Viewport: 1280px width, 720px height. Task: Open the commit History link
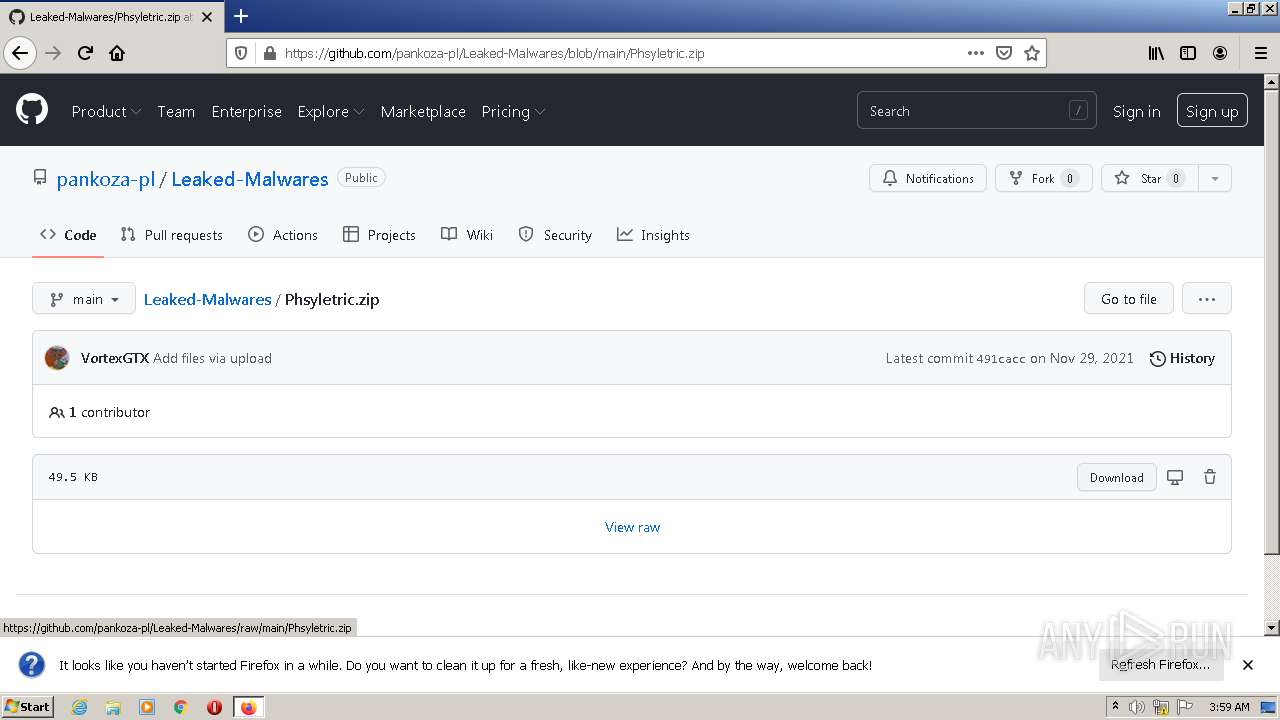(x=1182, y=358)
